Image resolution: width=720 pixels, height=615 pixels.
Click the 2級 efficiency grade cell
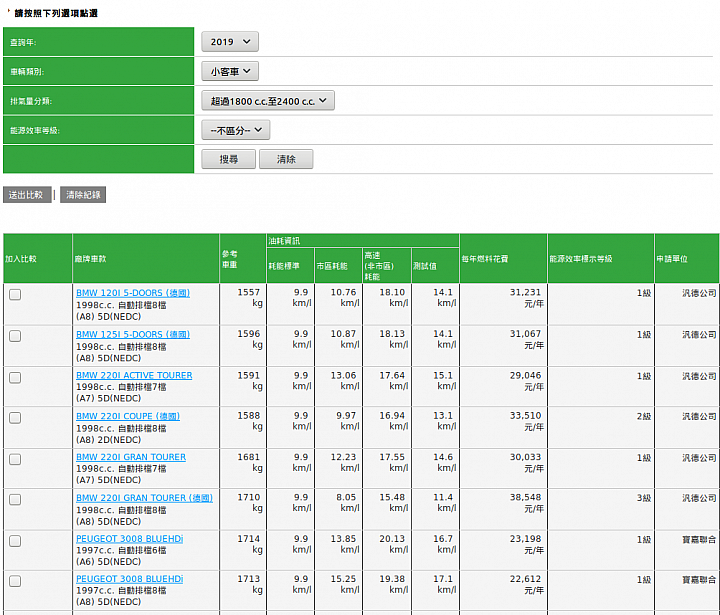tap(601, 427)
